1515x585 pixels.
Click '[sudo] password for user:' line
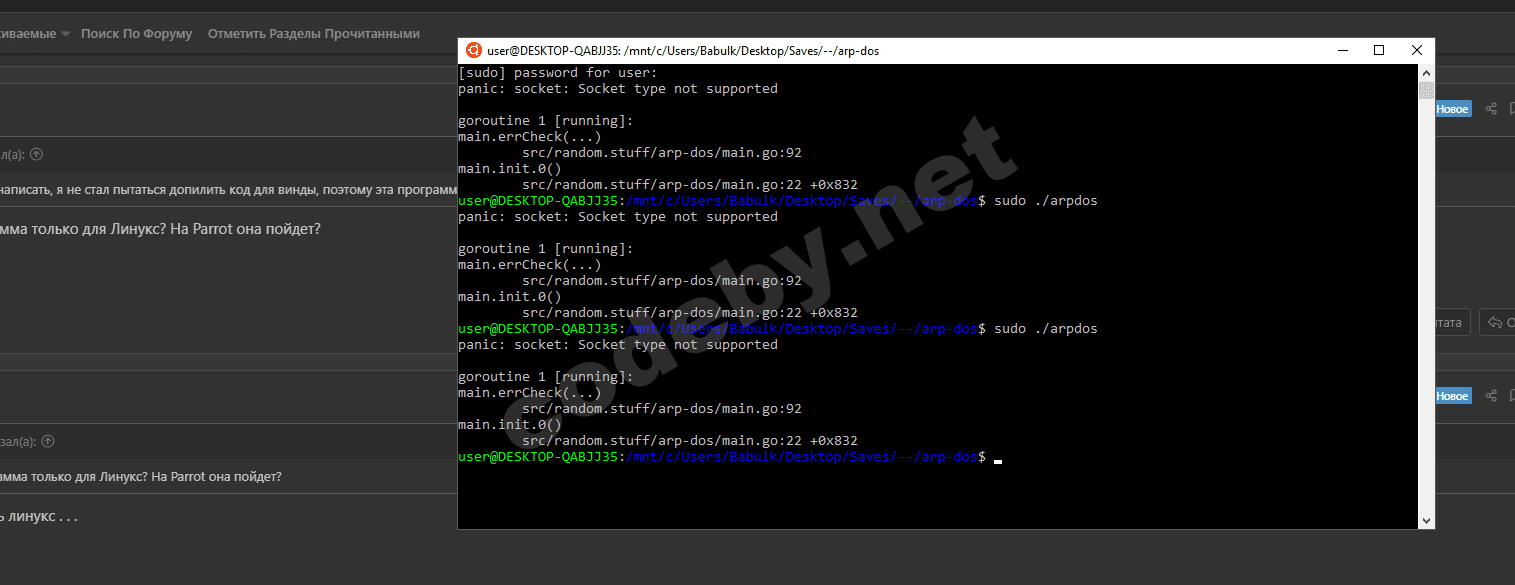(x=558, y=73)
